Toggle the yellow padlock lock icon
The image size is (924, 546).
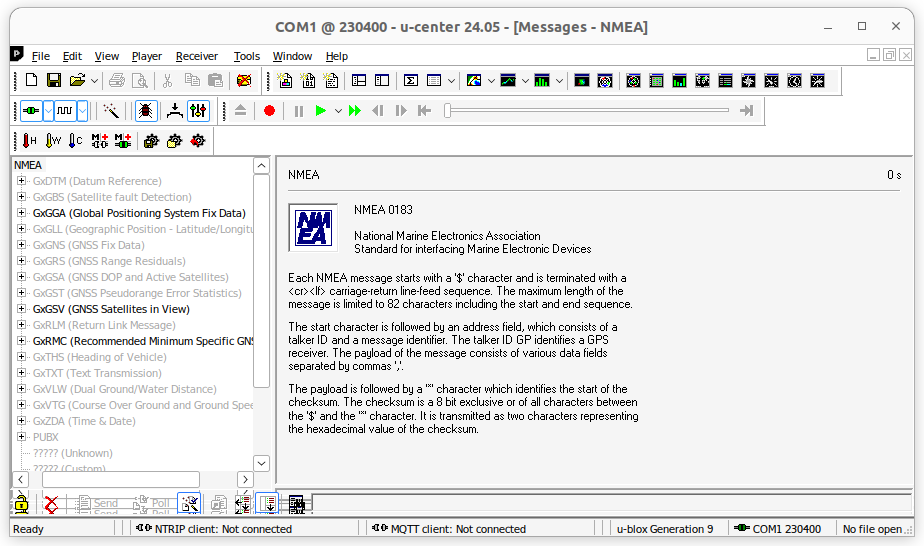pyautogui.click(x=21, y=504)
